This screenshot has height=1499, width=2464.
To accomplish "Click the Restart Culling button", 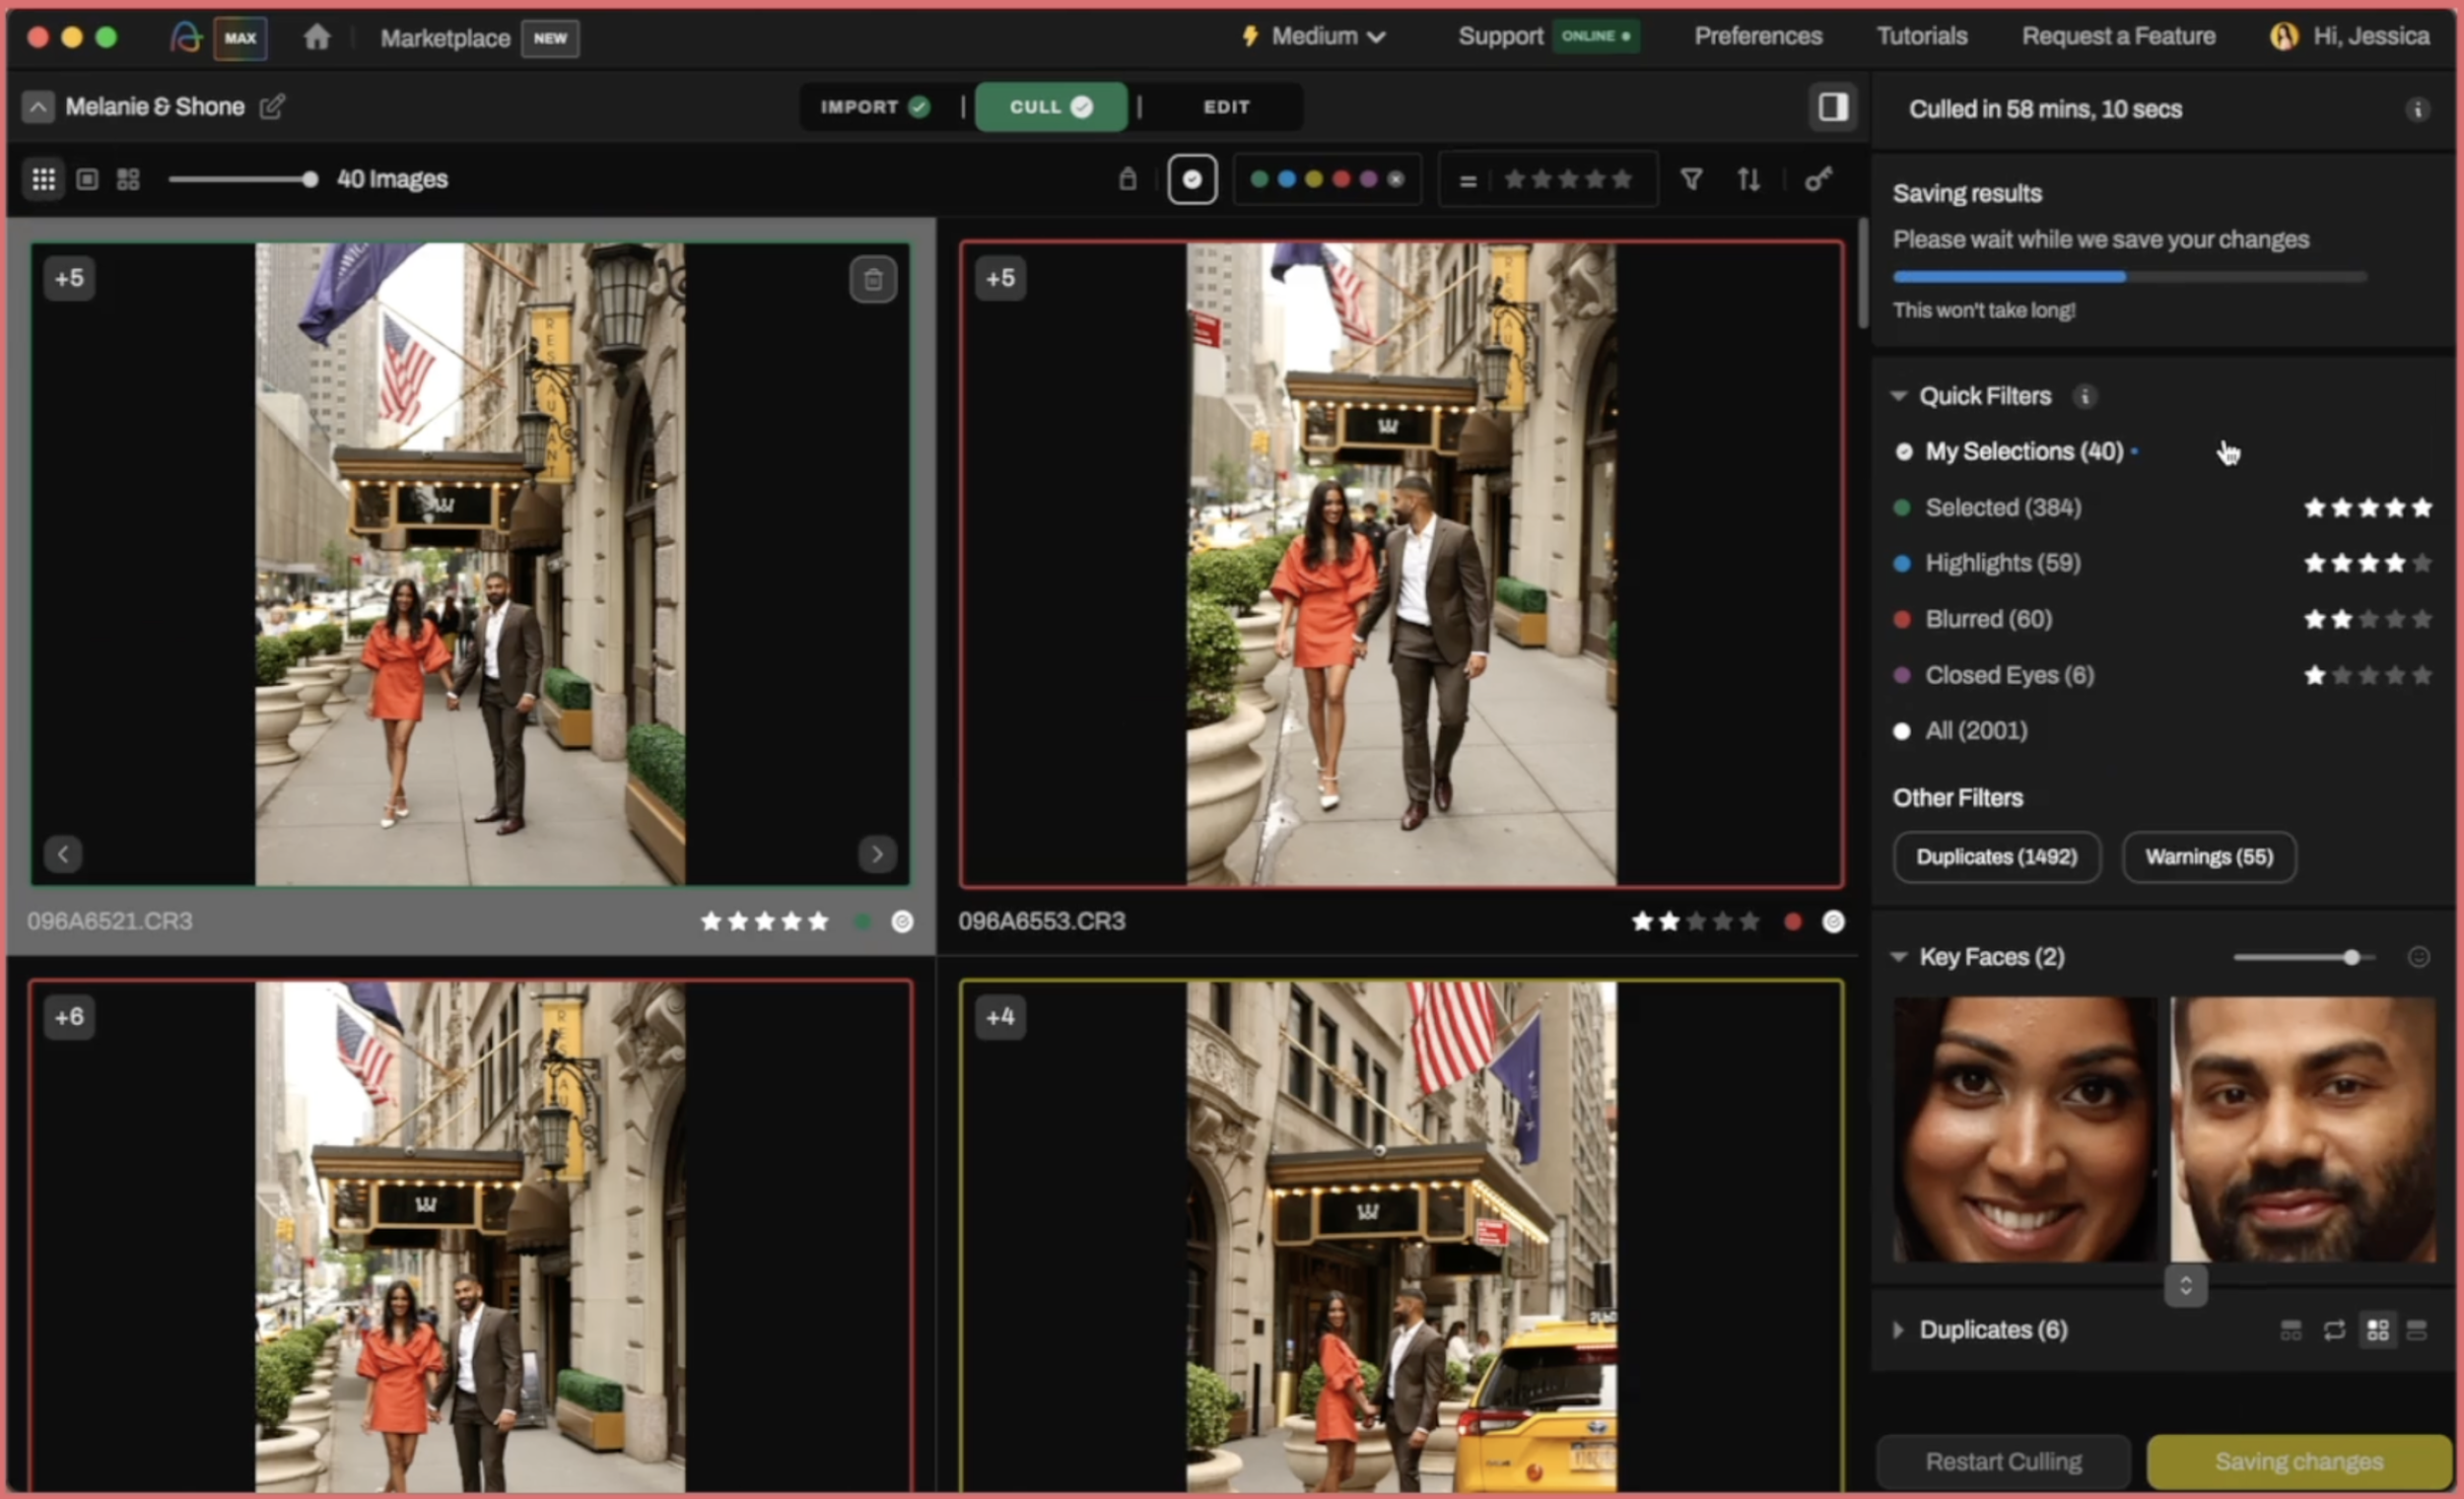I will [2003, 1462].
